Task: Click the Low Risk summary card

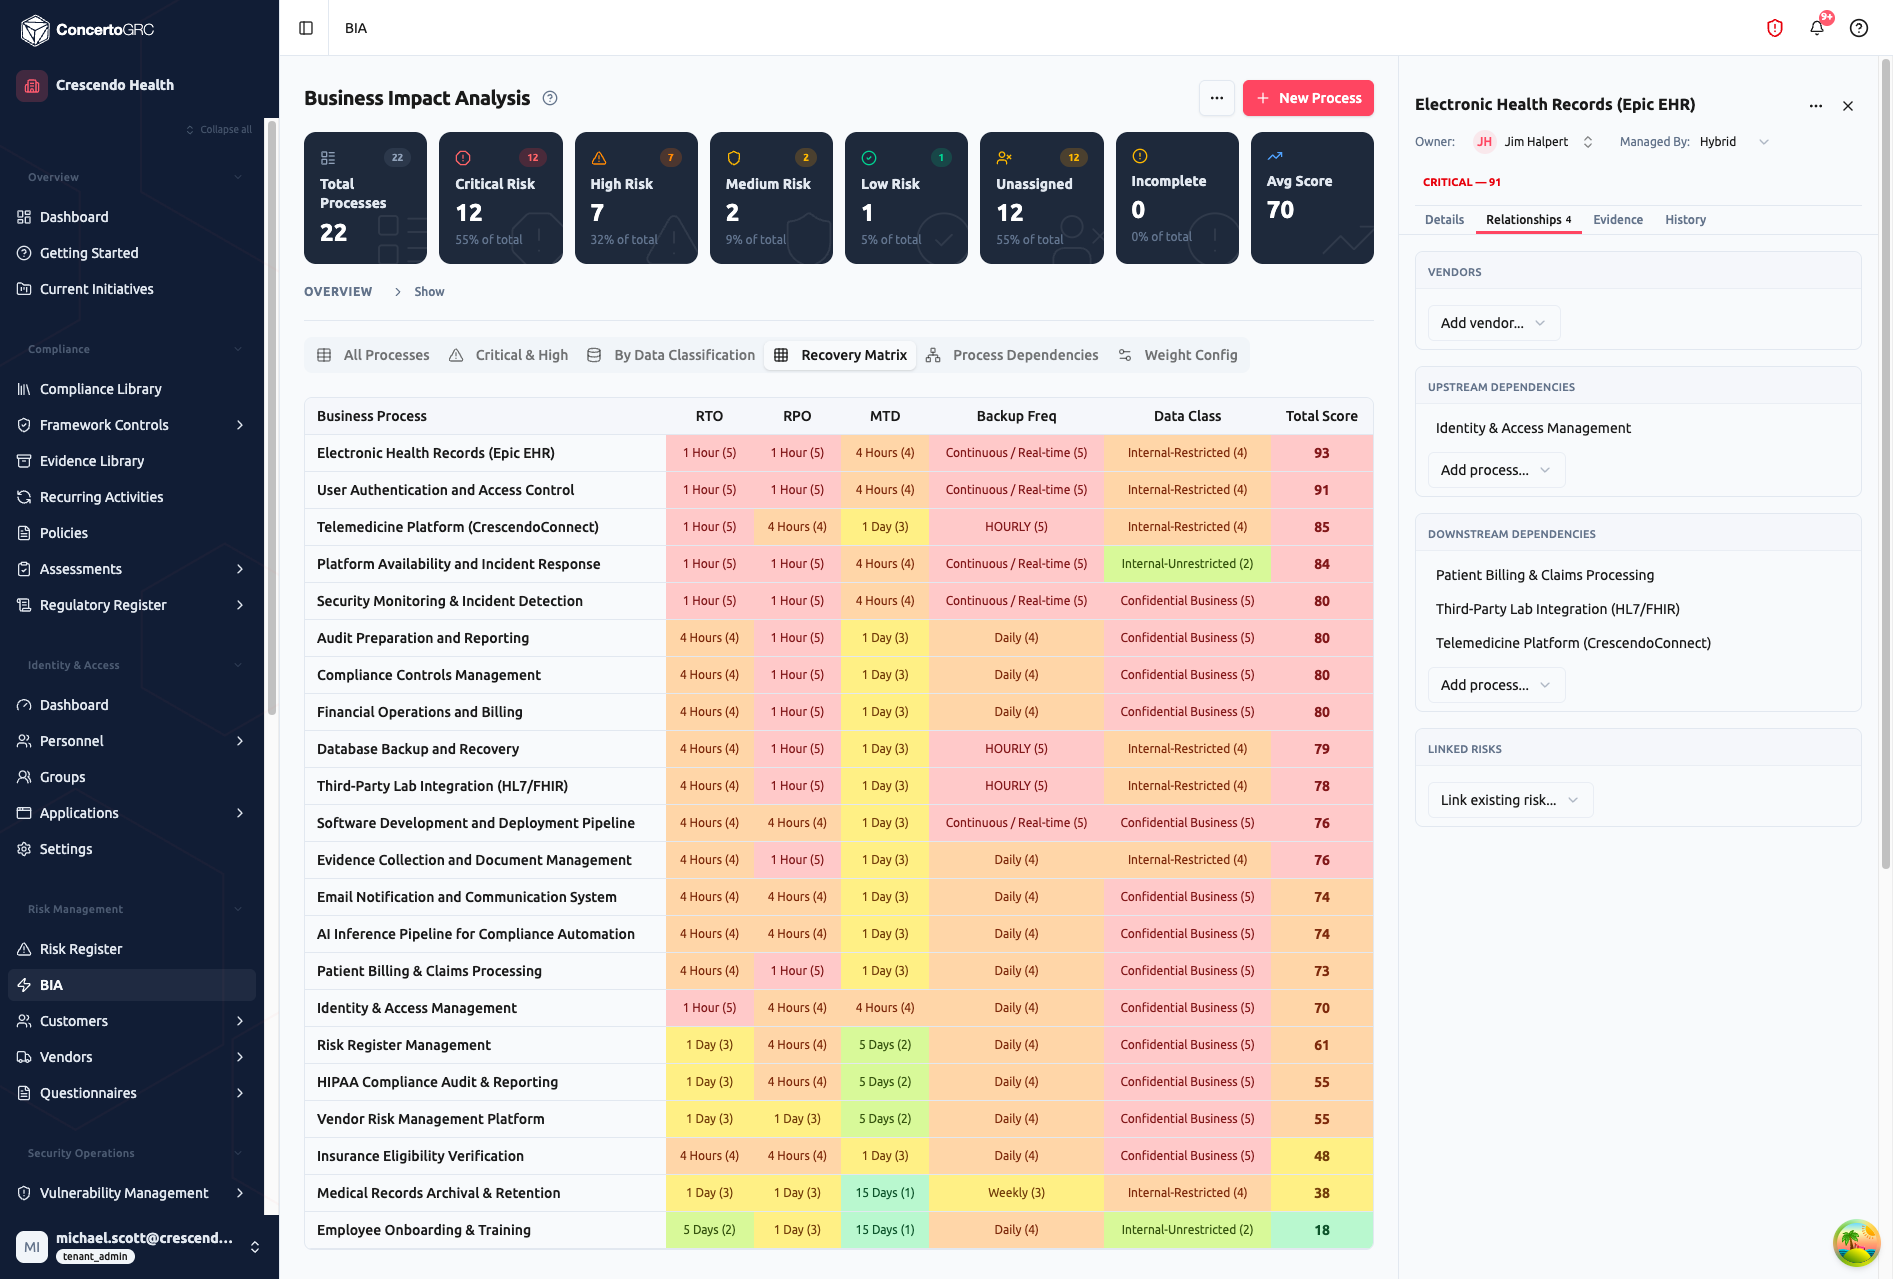Action: 906,198
